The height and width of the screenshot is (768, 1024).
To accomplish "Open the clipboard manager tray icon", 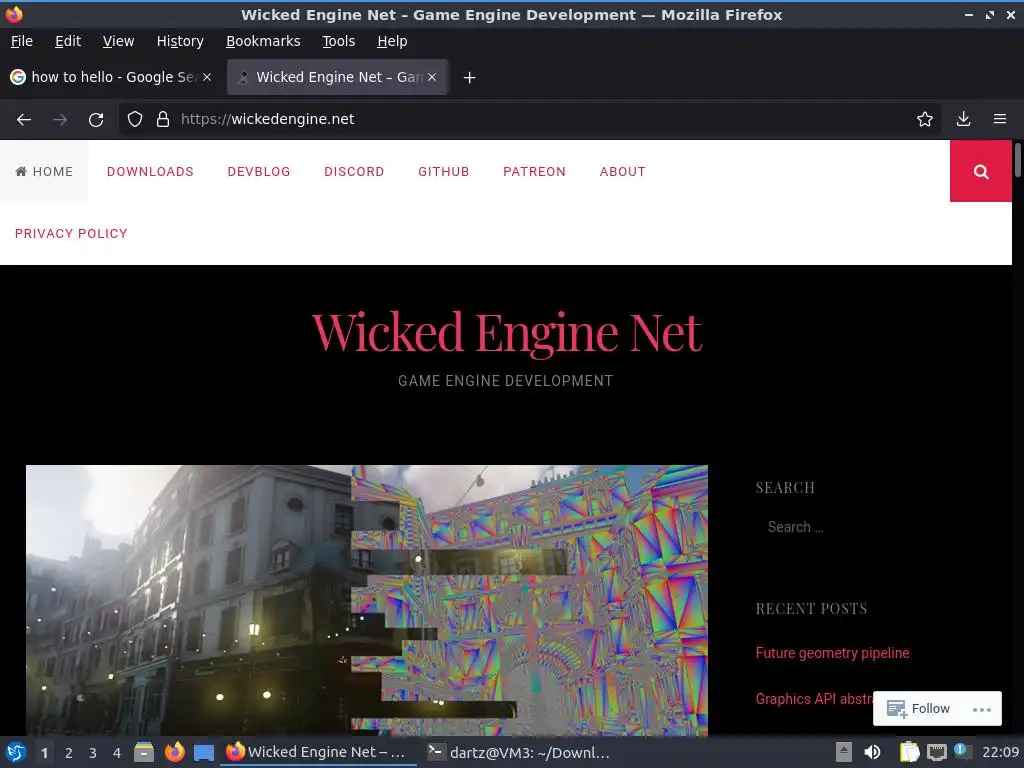I will point(909,752).
